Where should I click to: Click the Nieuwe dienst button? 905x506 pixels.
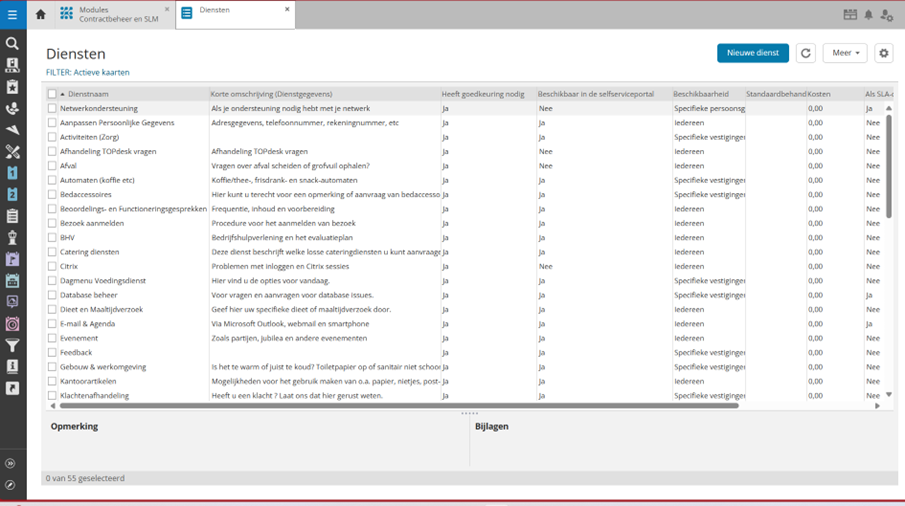752,53
